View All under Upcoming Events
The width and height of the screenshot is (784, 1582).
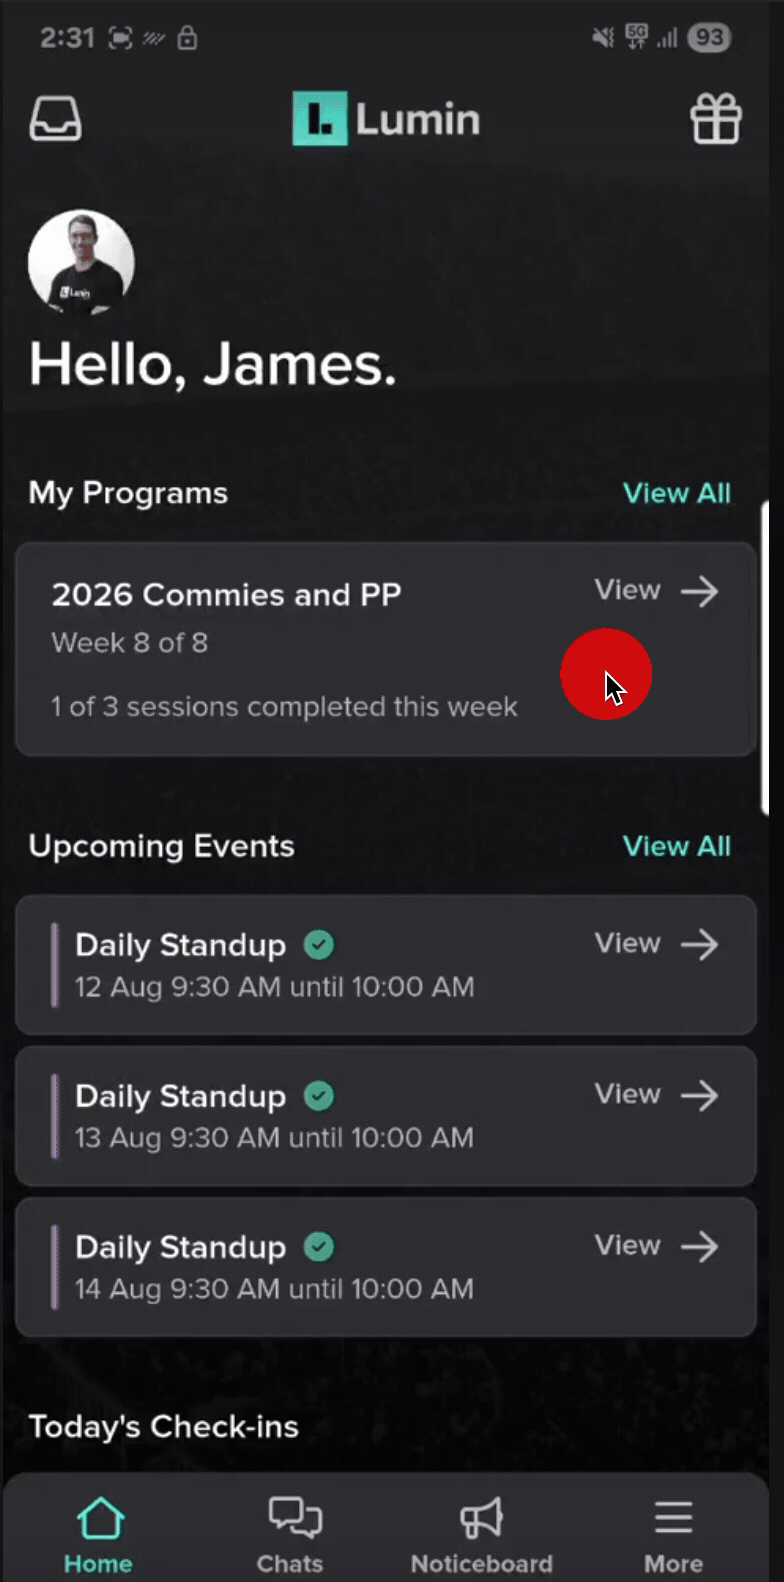coord(676,846)
